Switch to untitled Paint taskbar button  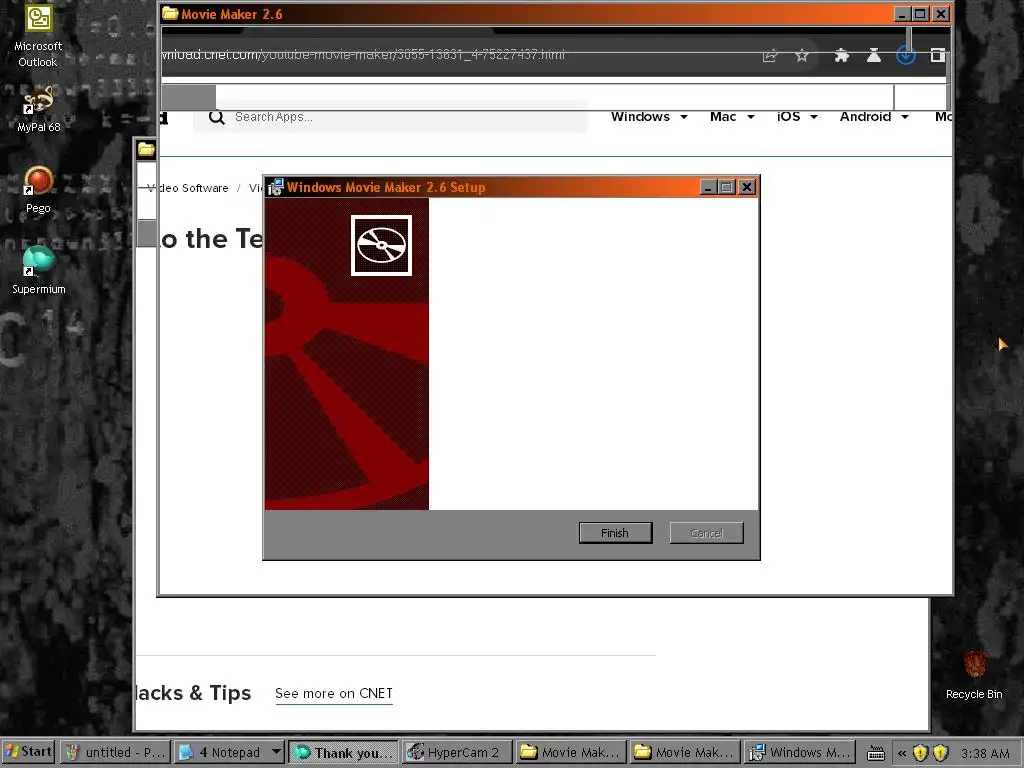point(116,752)
